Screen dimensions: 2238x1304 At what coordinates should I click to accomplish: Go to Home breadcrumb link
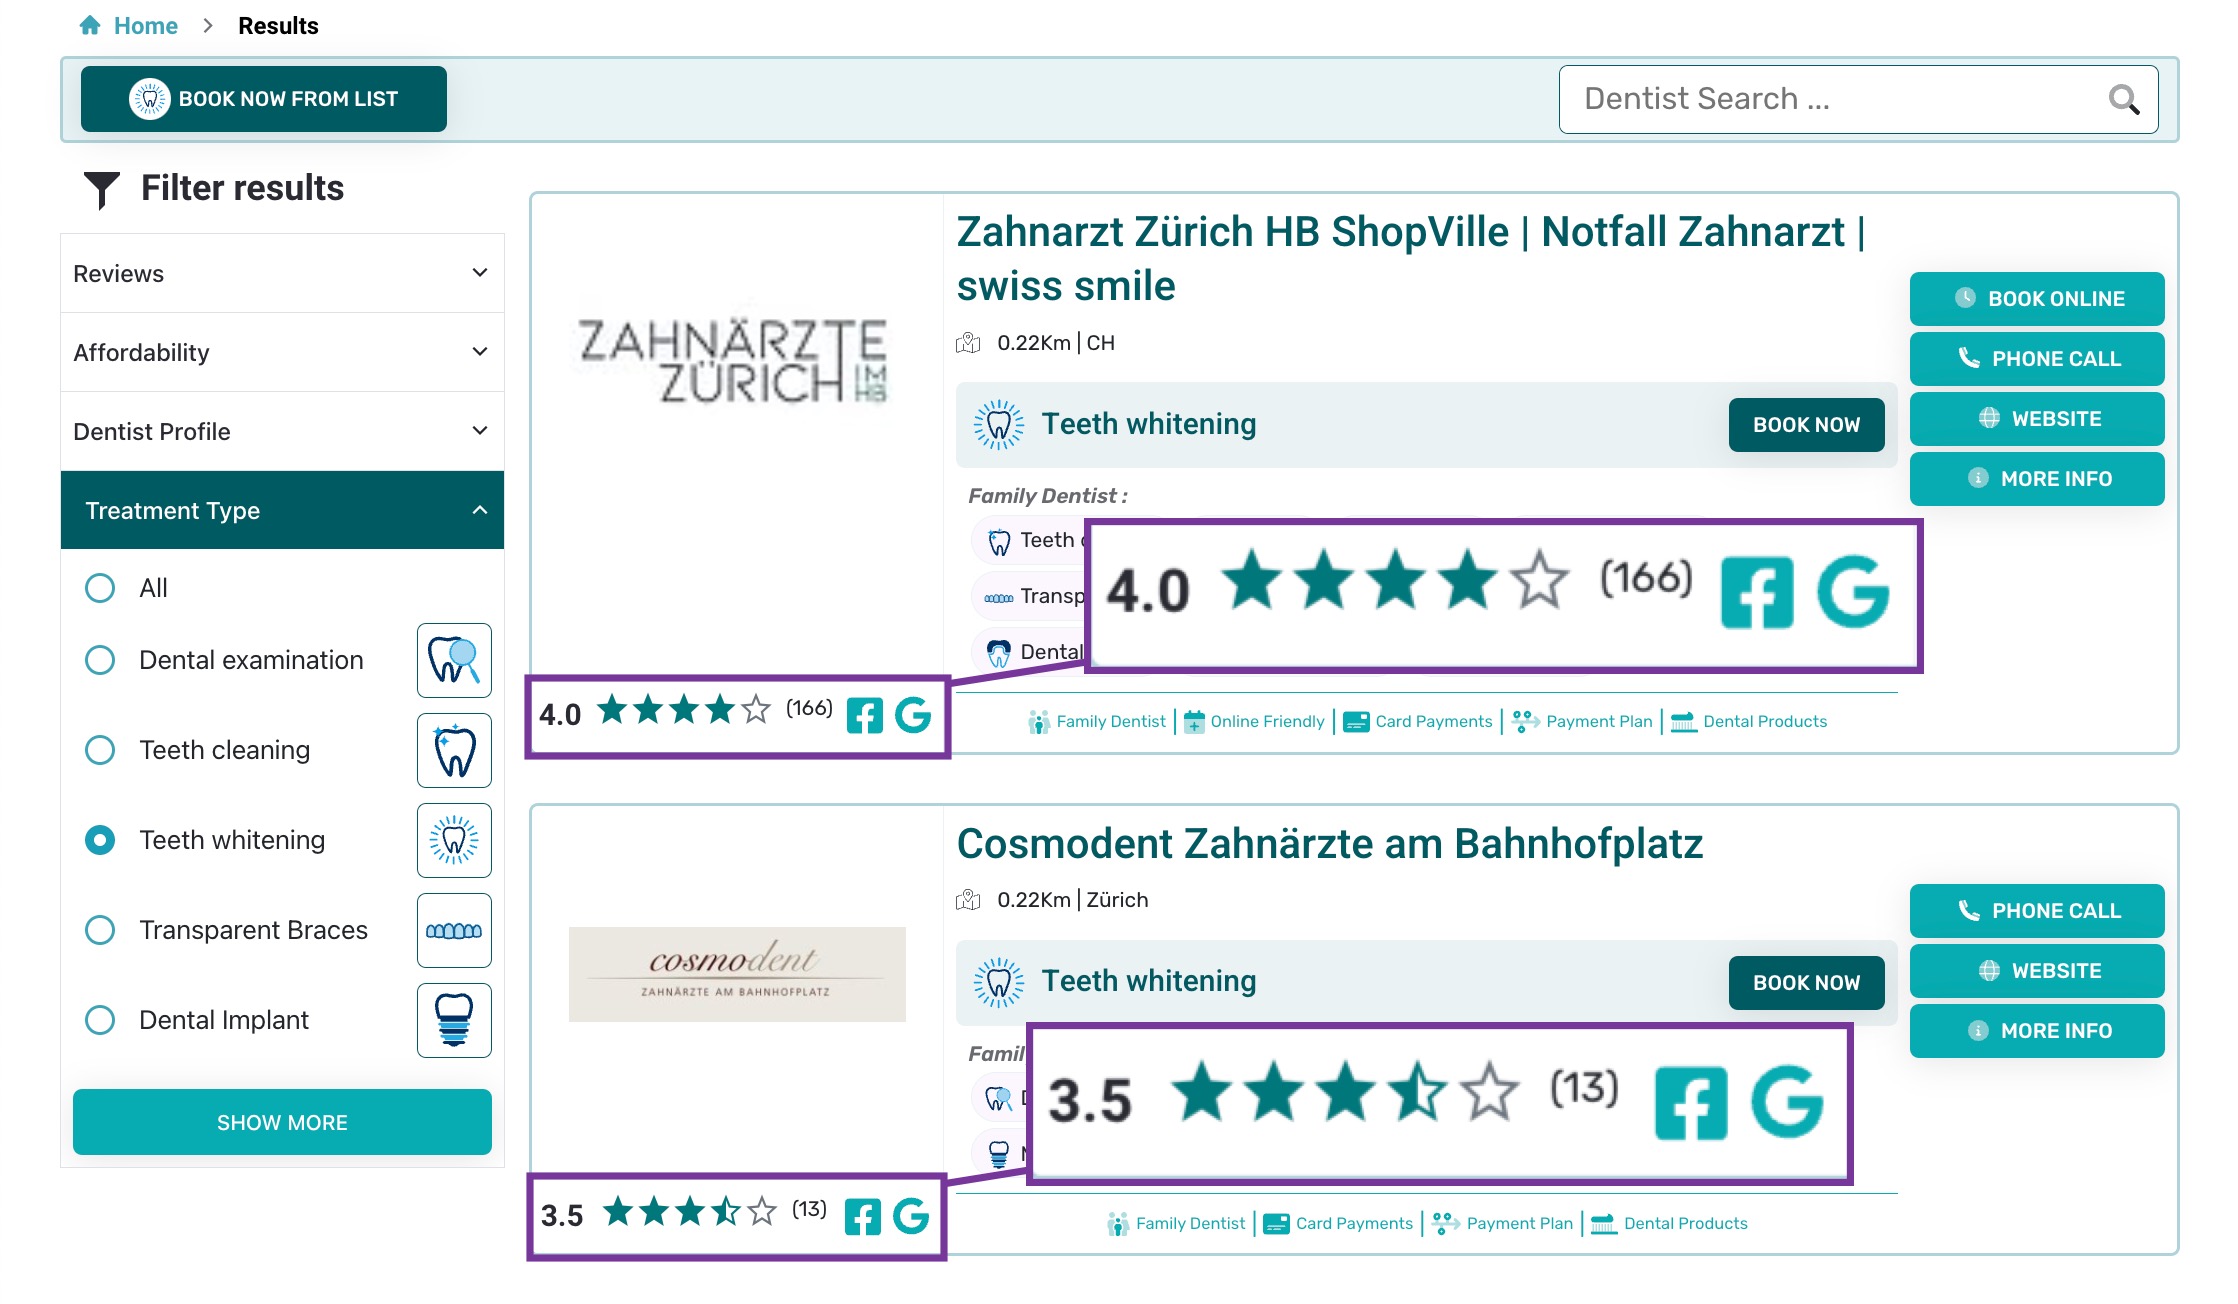click(x=145, y=25)
